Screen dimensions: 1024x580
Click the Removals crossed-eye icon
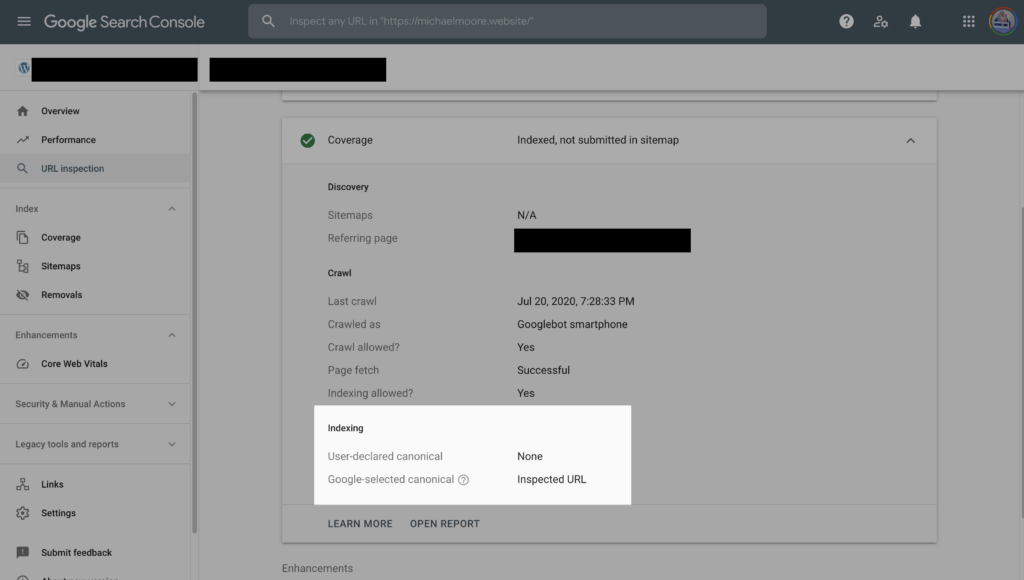point(23,295)
